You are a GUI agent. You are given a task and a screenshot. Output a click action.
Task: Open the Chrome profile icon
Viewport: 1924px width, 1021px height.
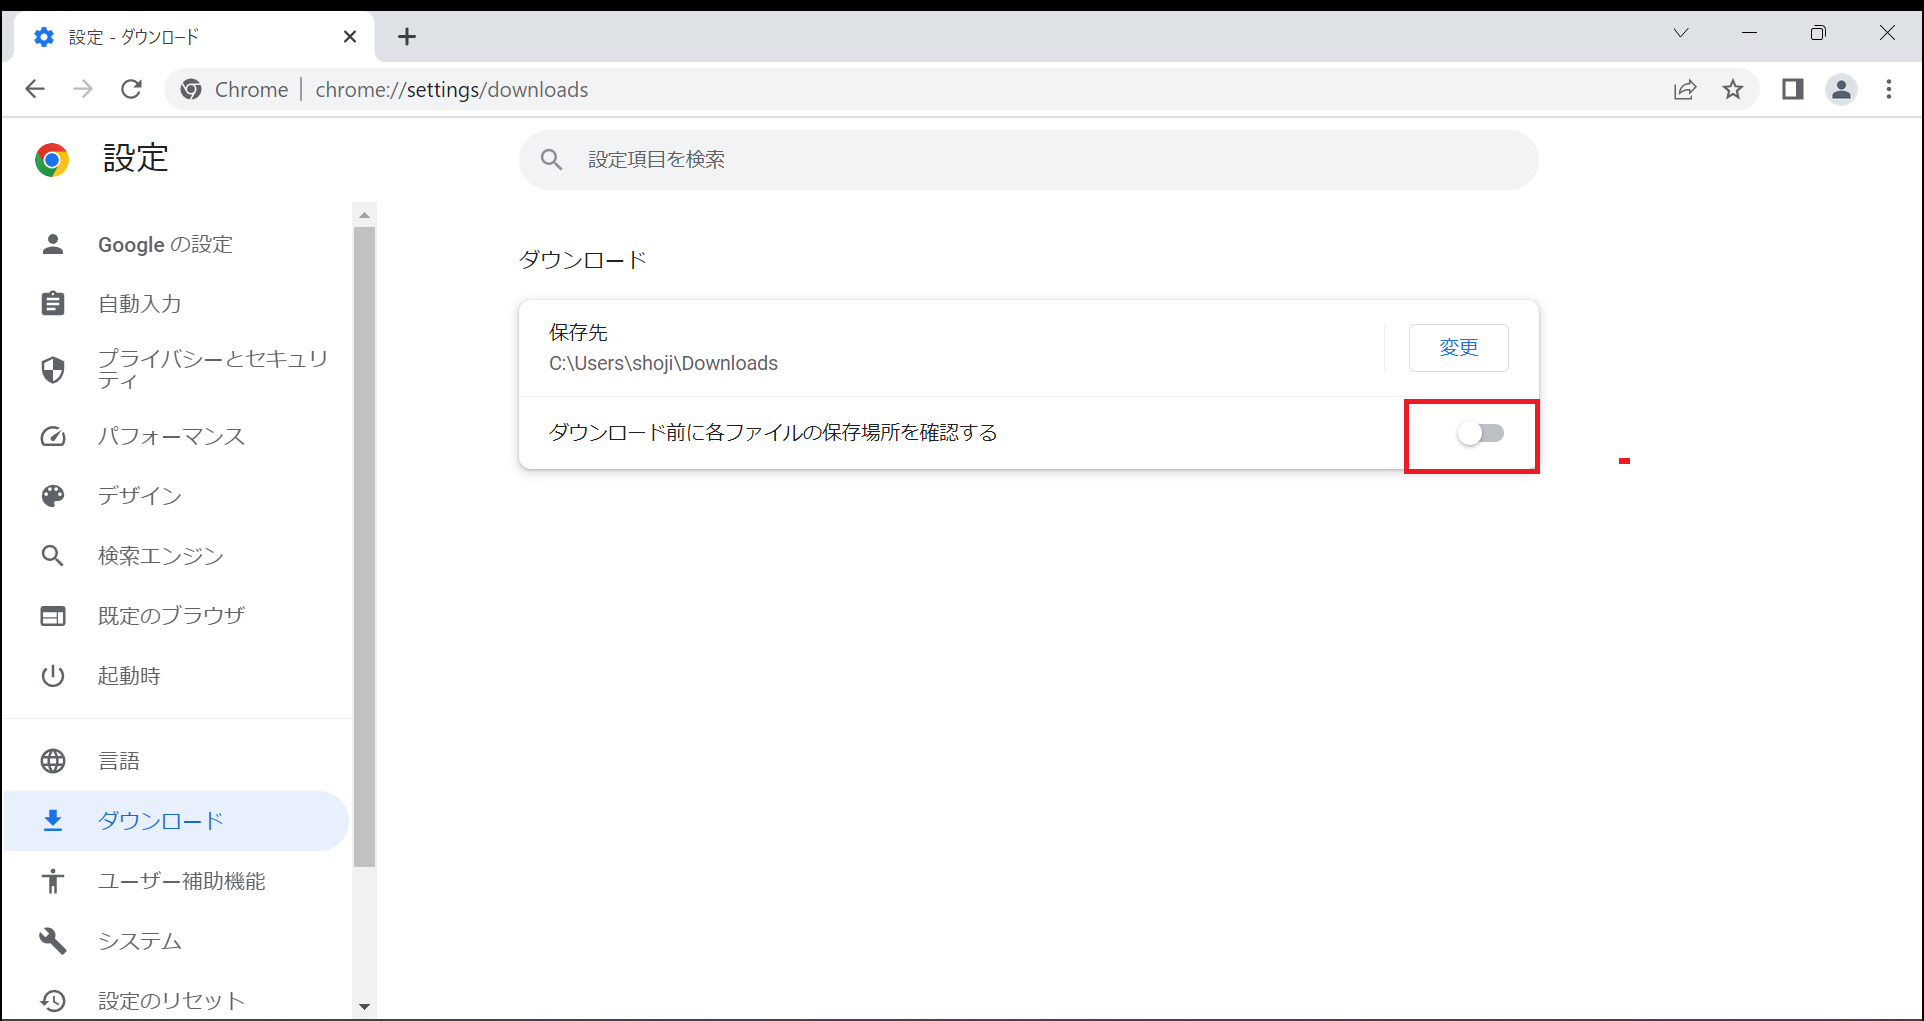click(1841, 89)
